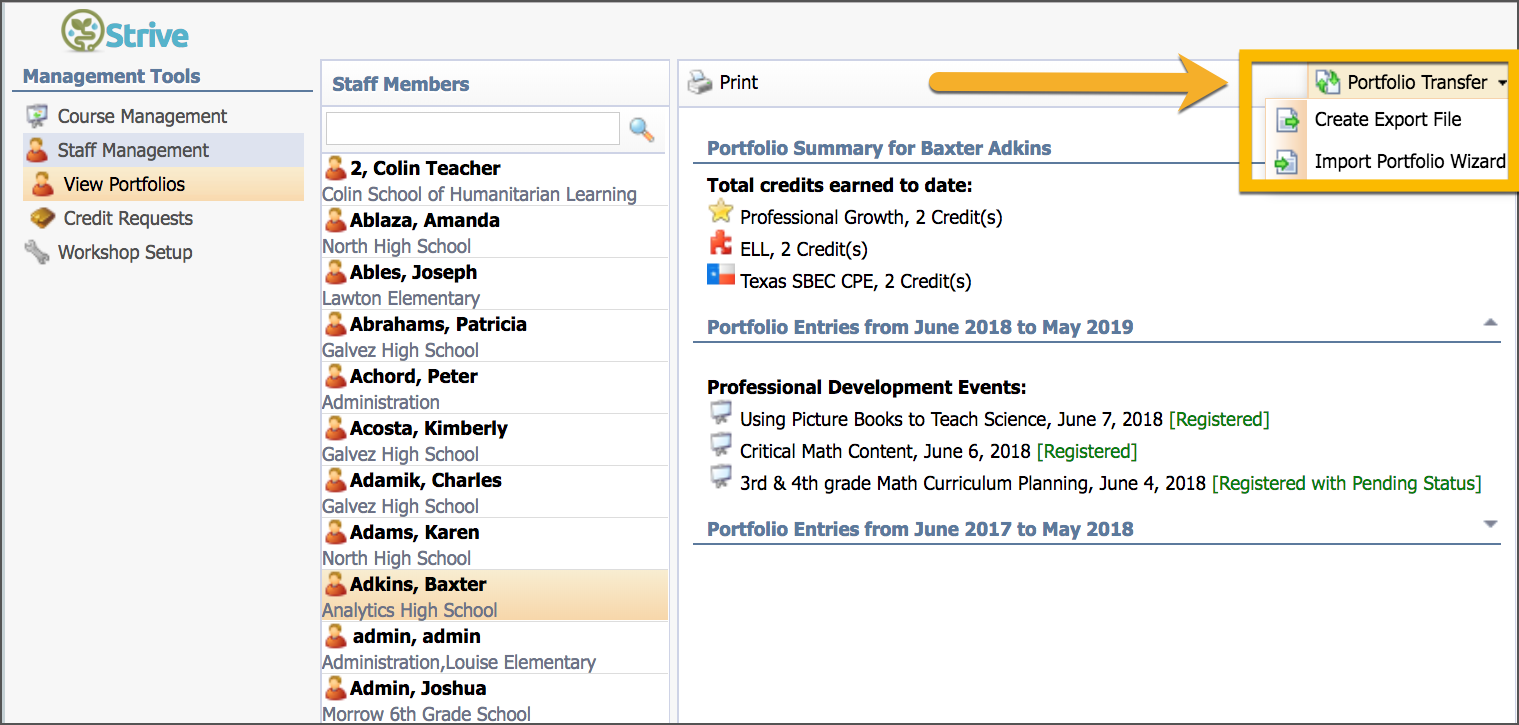Click the staff member search field

click(473, 129)
